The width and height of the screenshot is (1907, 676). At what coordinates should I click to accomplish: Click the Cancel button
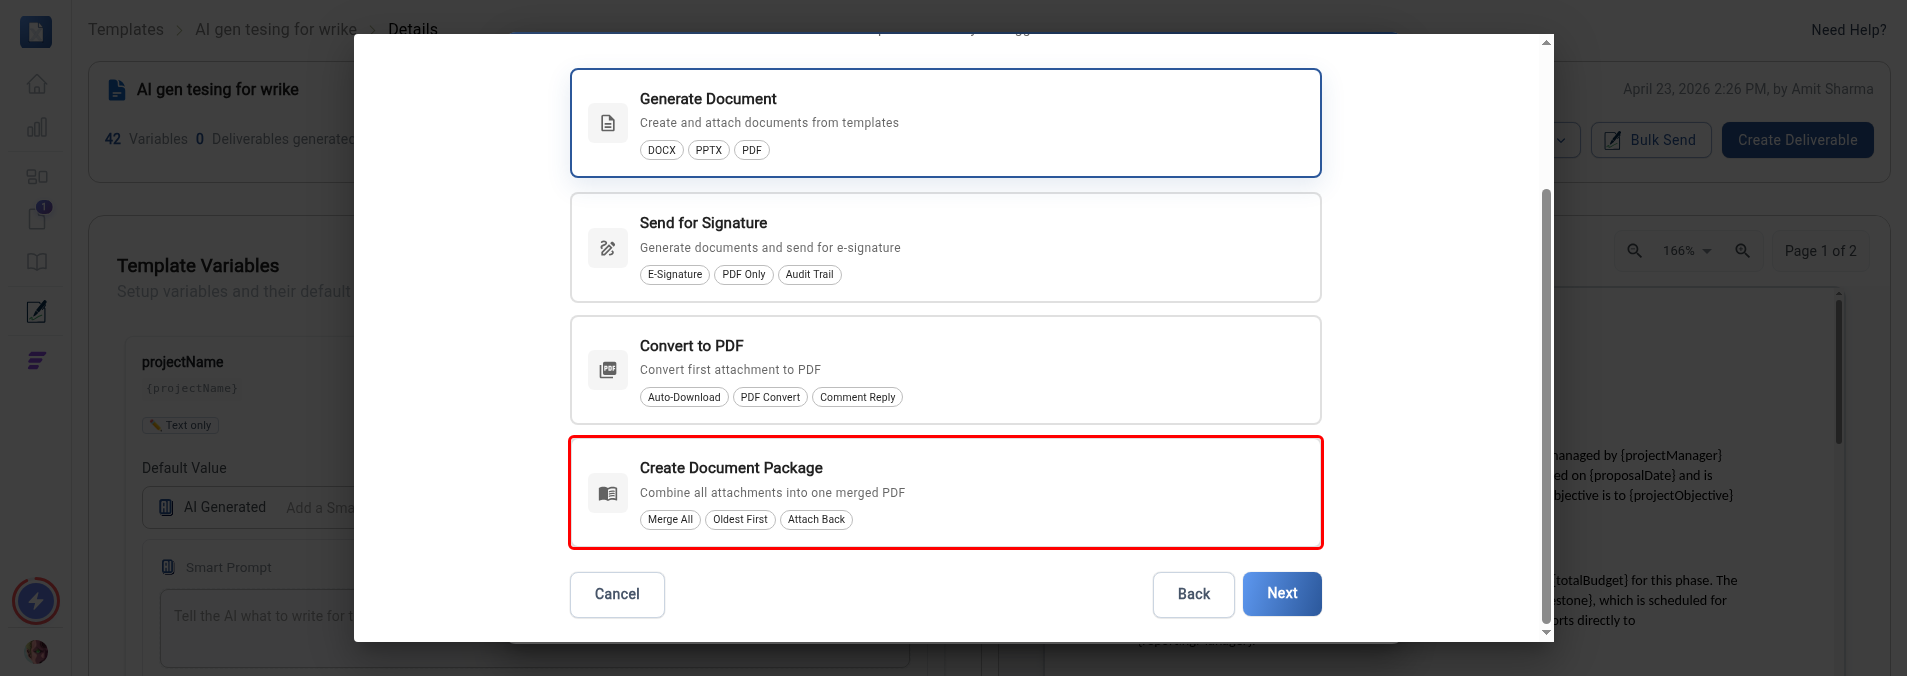click(x=617, y=594)
